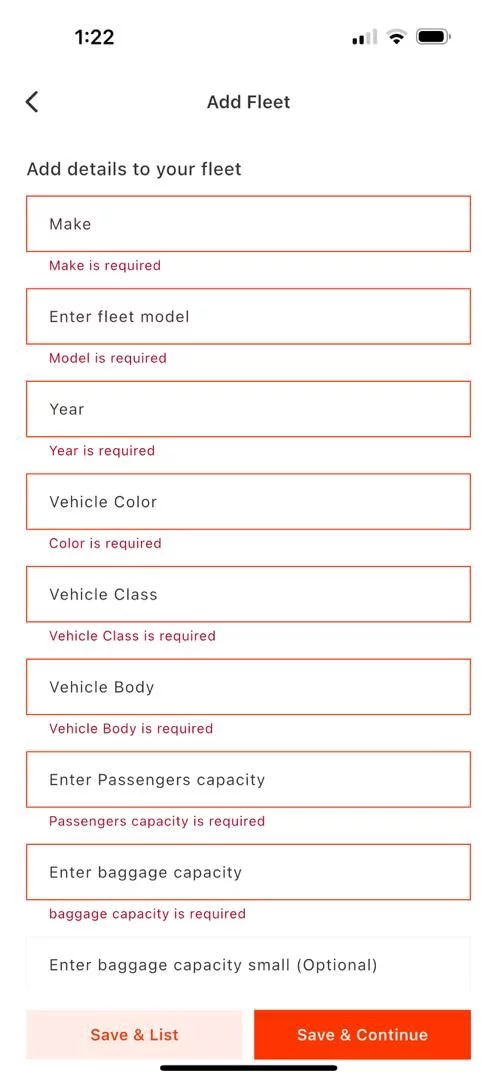Click the 1:22 clock in status bar
497x1080 pixels.
pyautogui.click(x=94, y=37)
